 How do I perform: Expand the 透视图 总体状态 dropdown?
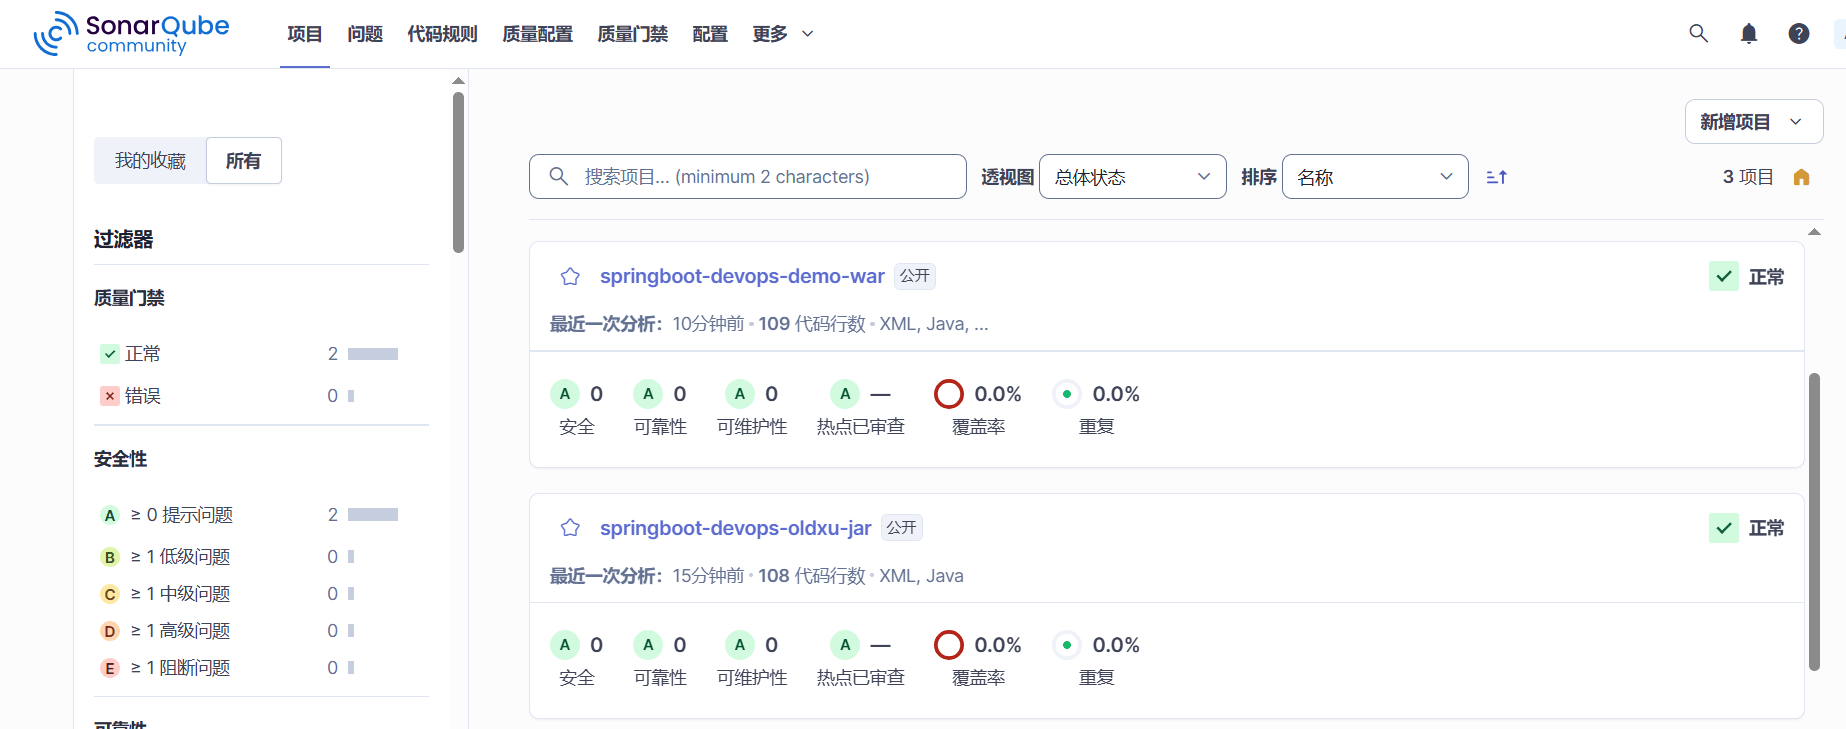[x=1132, y=177]
